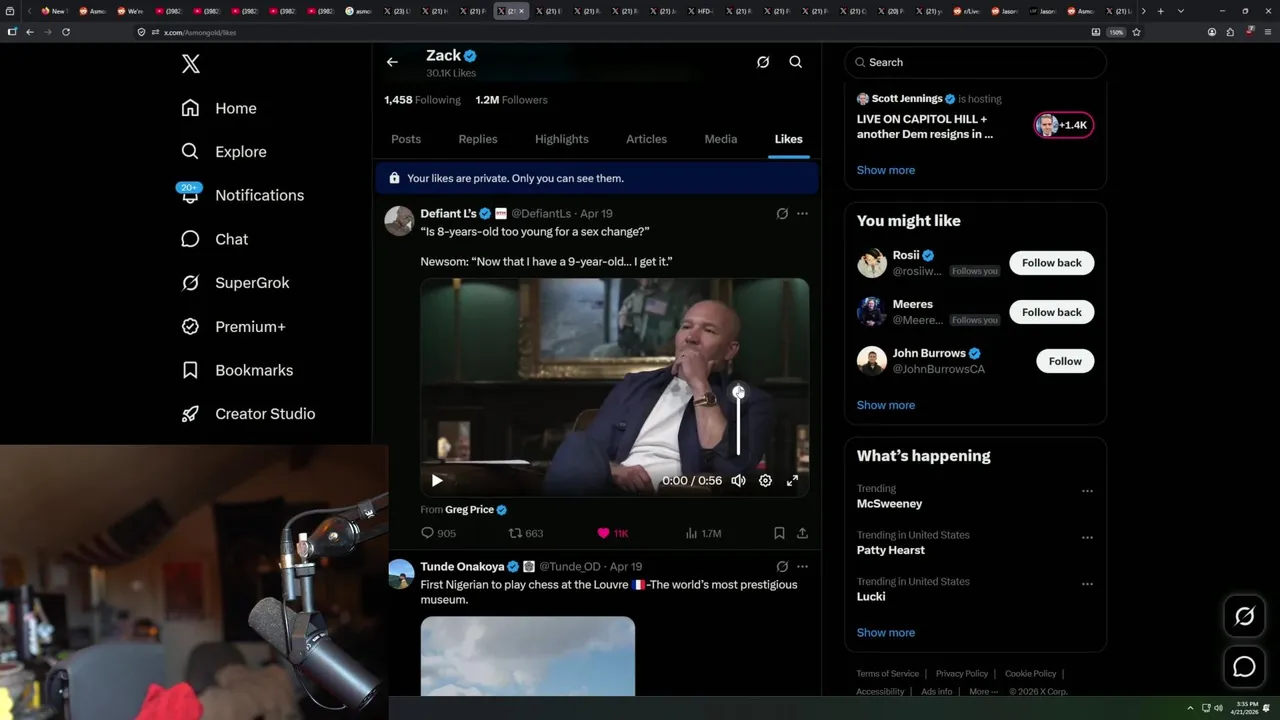Click Grok icon on Defiant L's post
This screenshot has width=1280, height=720.
[782, 214]
